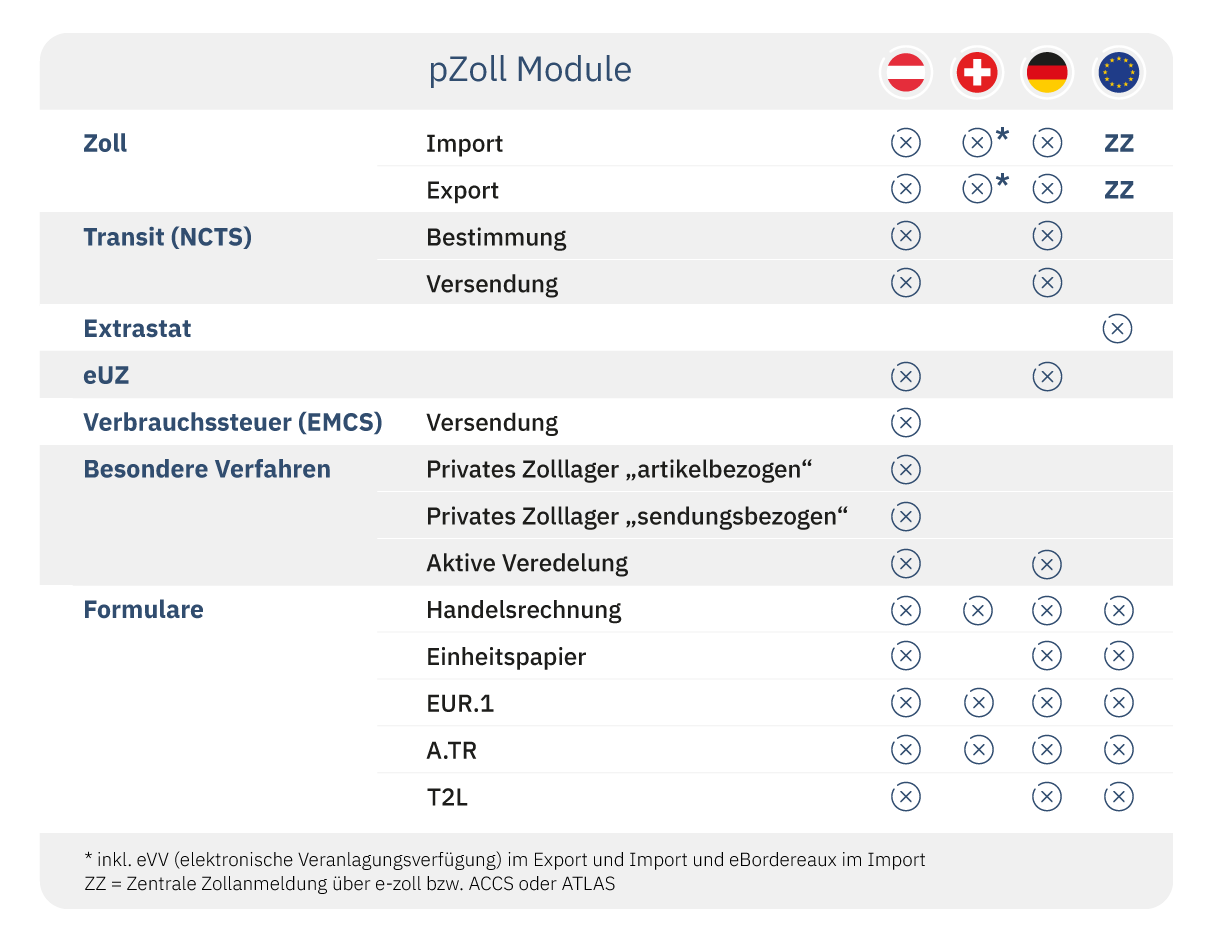The image size is (1208, 940).
Task: Click Privates Zolllager „artikelbezogen“ label
Action: 619,469
